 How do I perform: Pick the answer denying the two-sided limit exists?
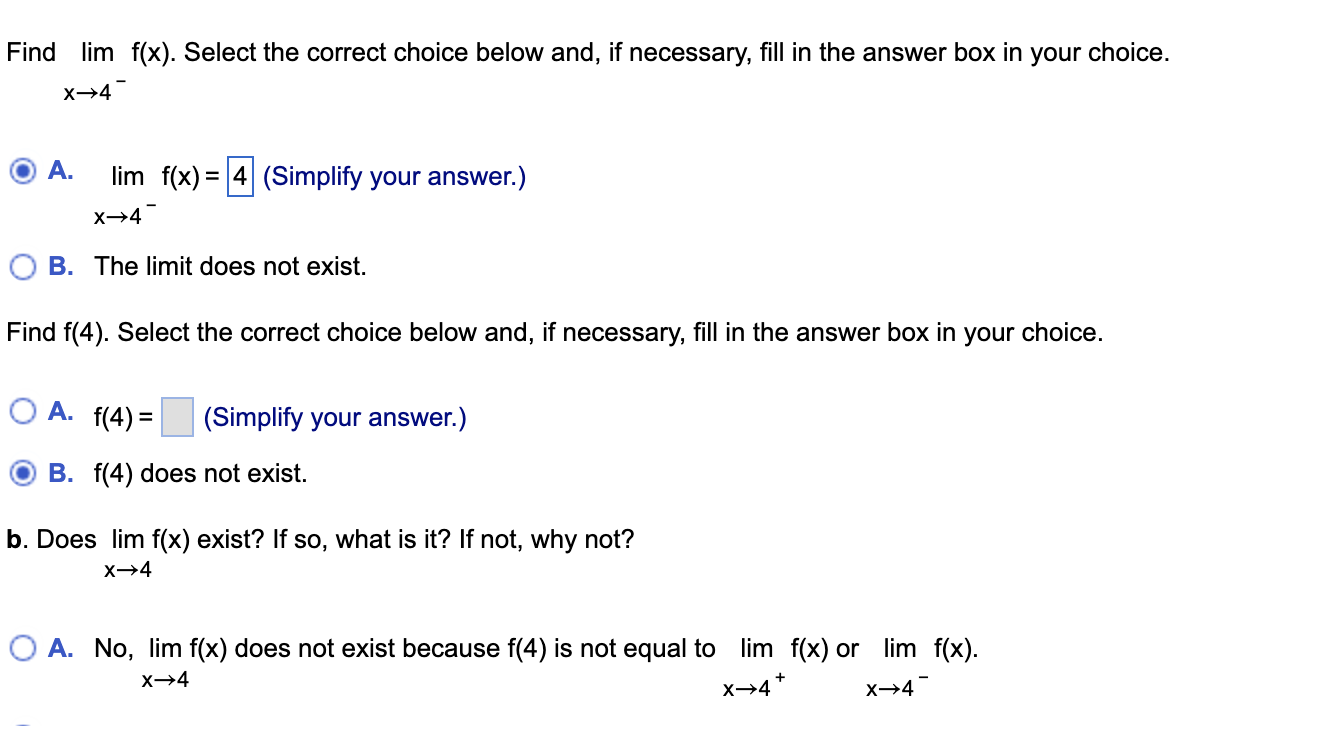(22, 648)
